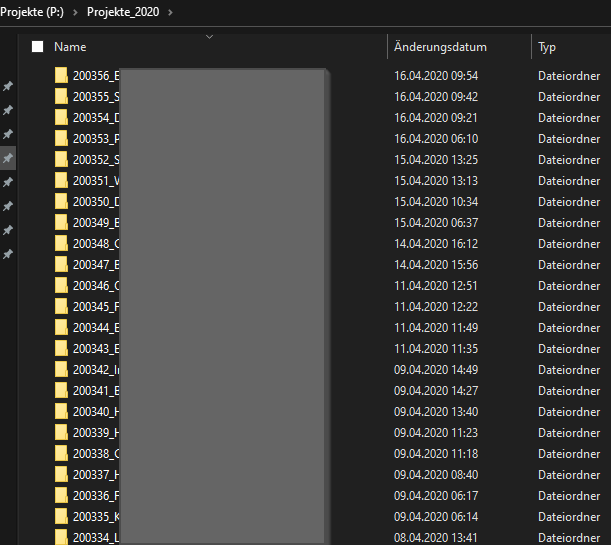Select folder icon of 200350 entry
The image size is (611, 545).
click(61, 201)
